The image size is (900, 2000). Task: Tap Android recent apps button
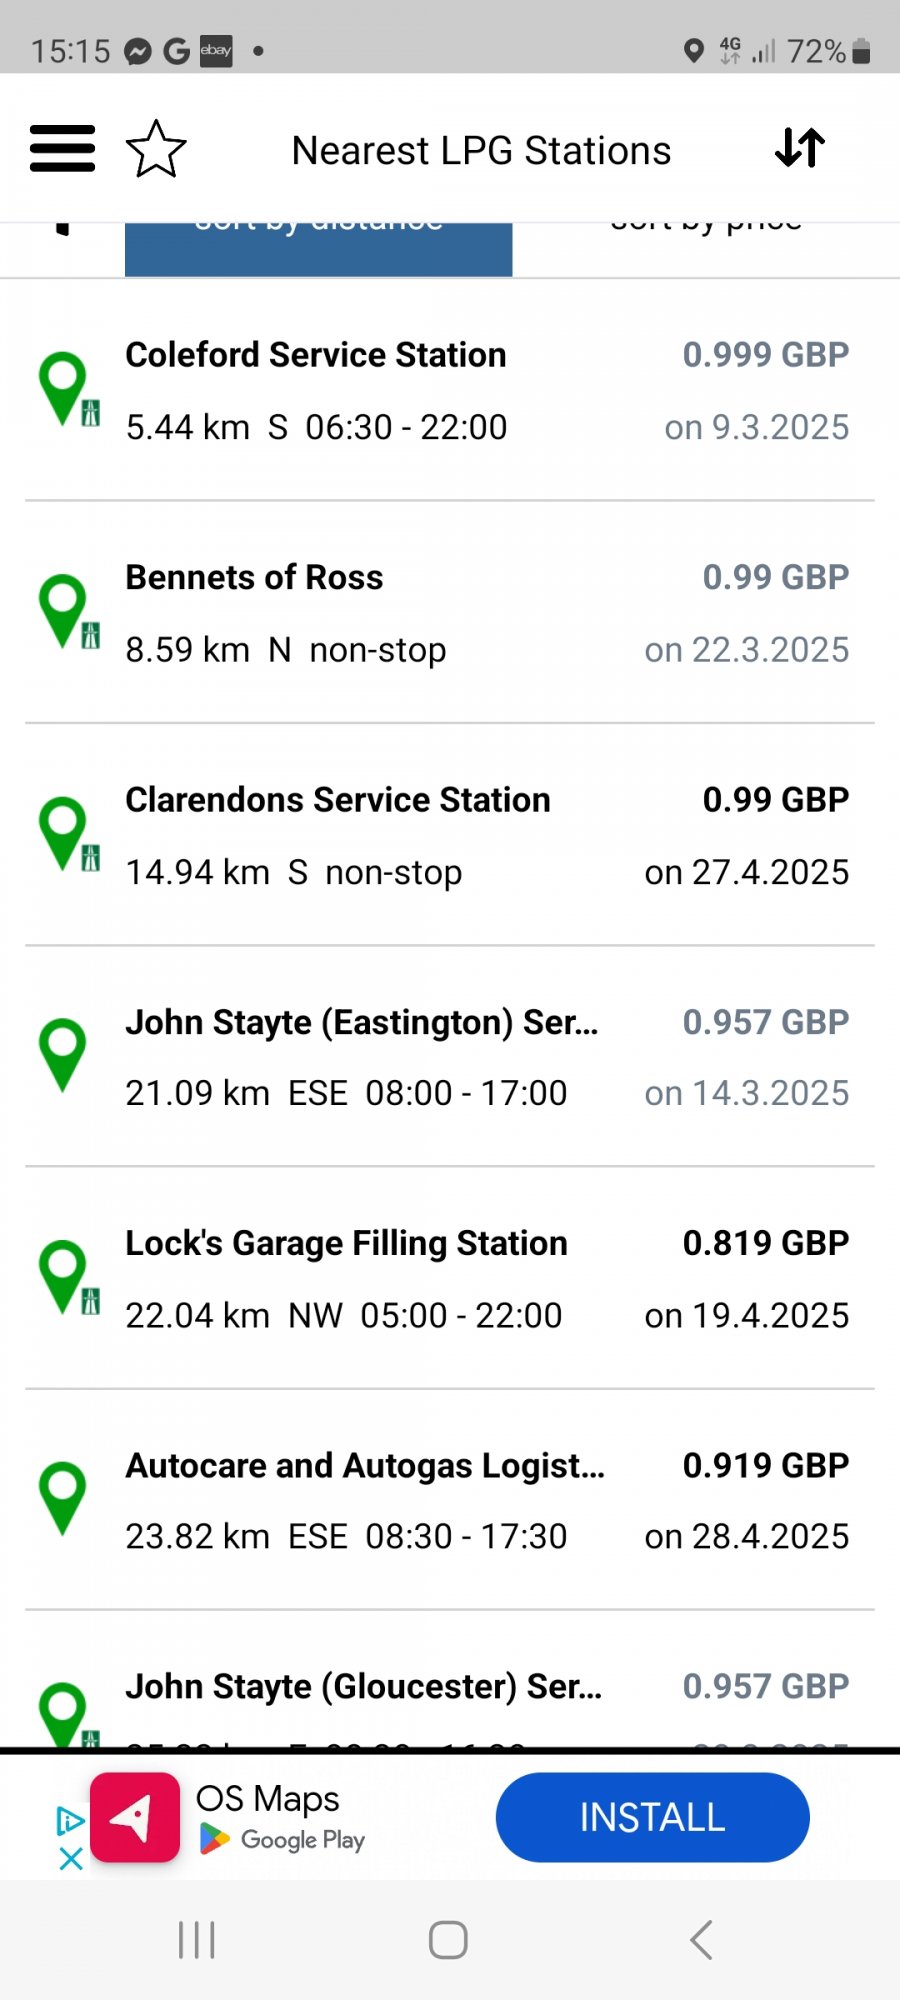pyautogui.click(x=196, y=1940)
